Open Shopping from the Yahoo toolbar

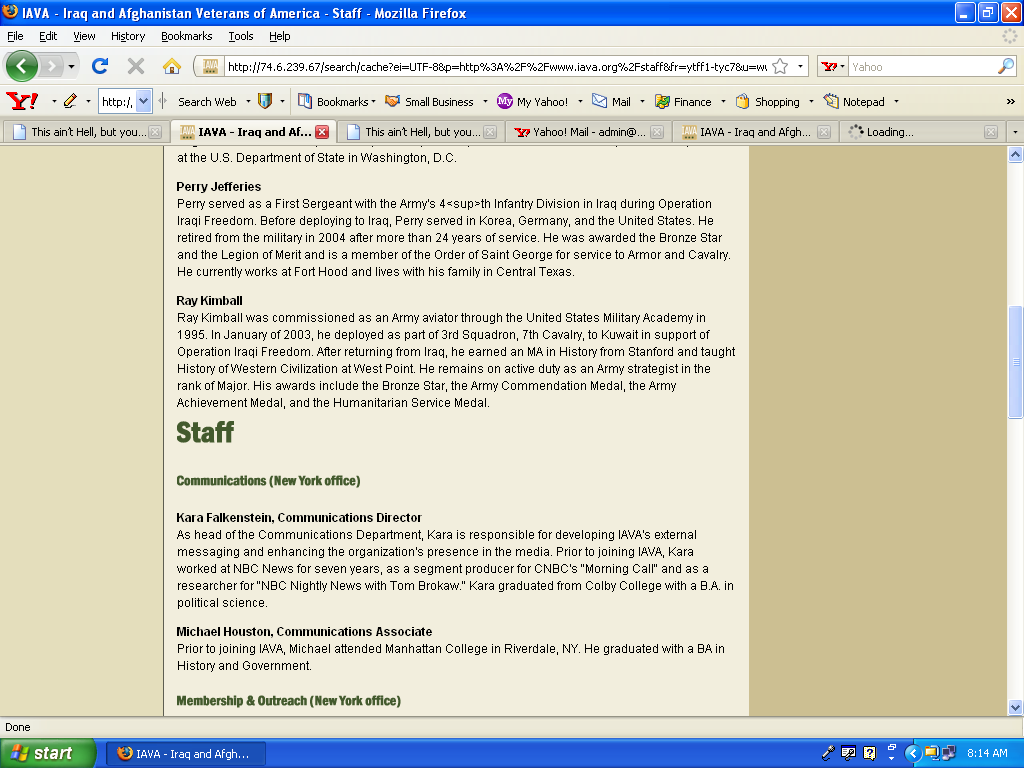(x=767, y=102)
